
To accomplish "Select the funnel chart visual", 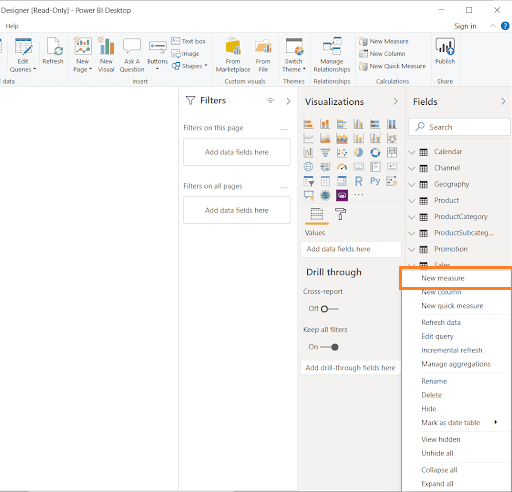I will [325, 153].
